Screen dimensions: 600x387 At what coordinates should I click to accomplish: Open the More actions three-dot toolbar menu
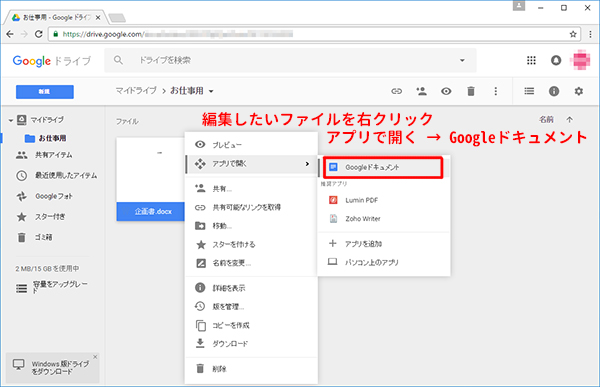496,91
